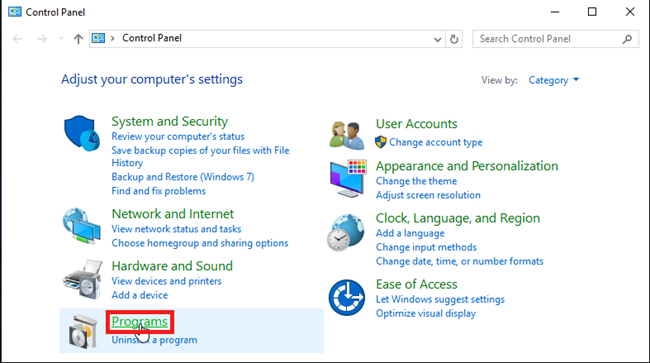The image size is (650, 363).
Task: Open the User Accounts people icon
Action: click(x=347, y=135)
